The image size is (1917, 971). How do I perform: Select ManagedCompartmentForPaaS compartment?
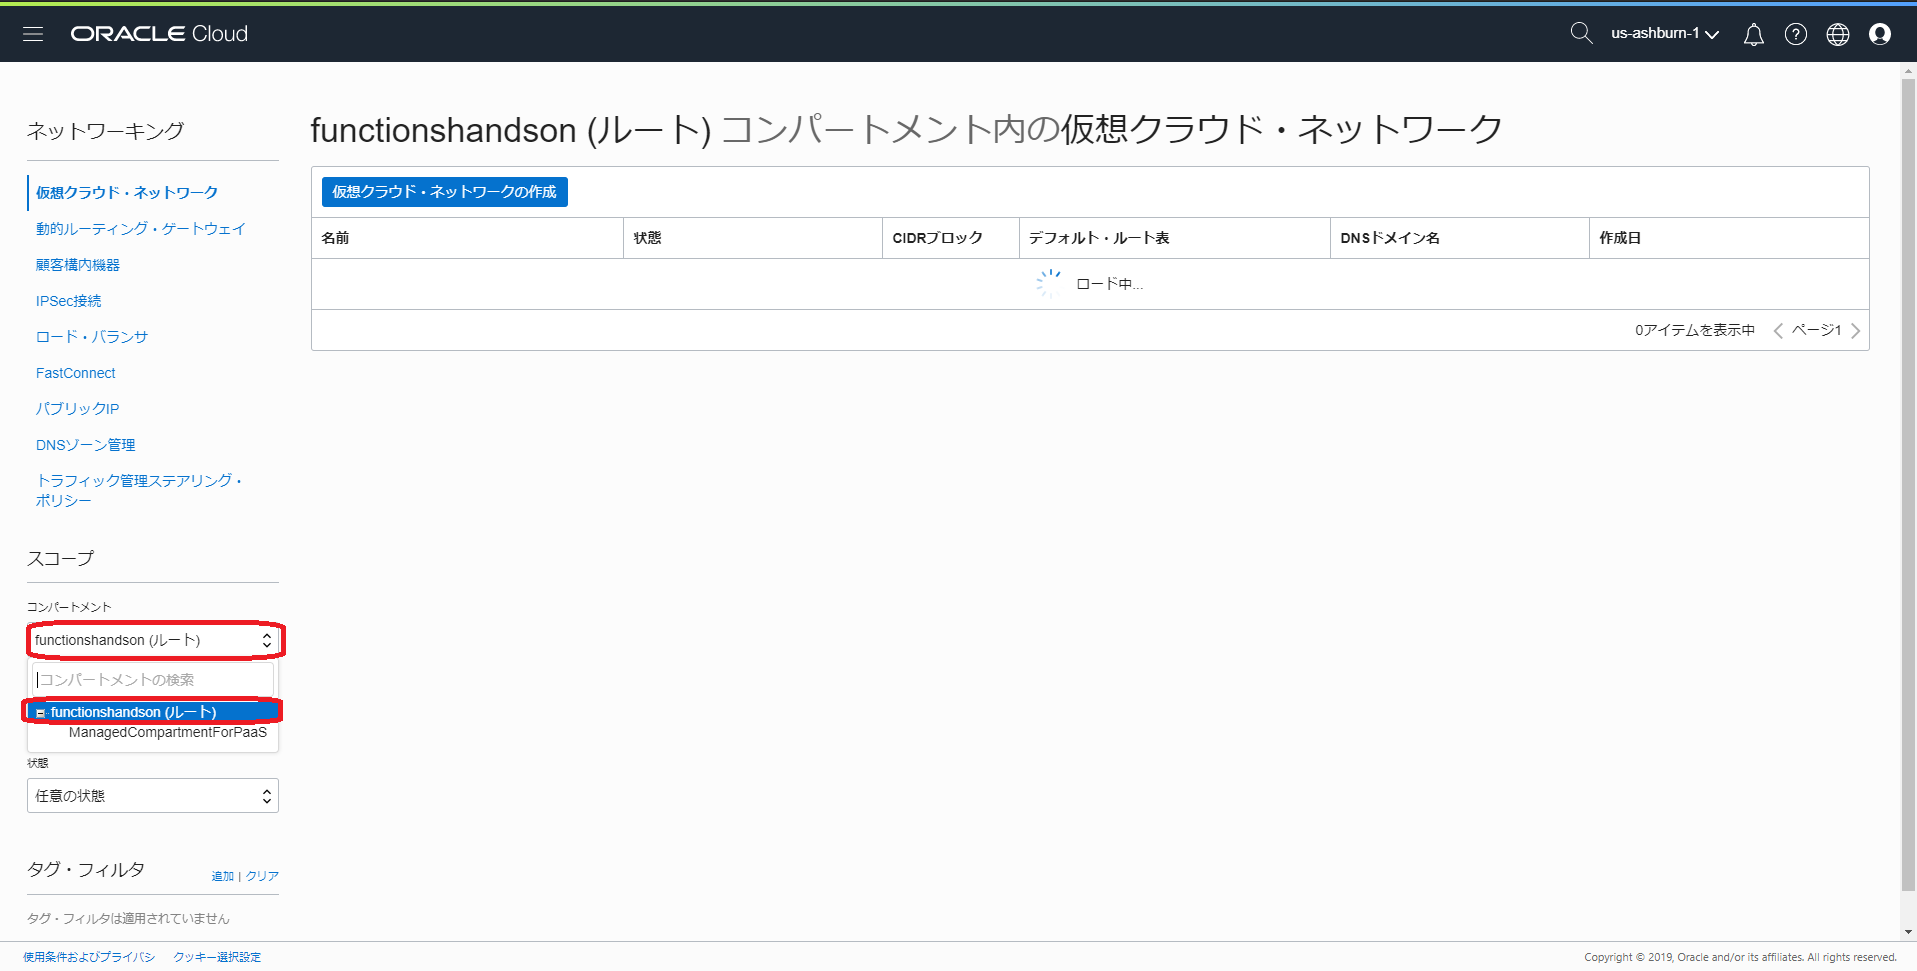click(167, 733)
